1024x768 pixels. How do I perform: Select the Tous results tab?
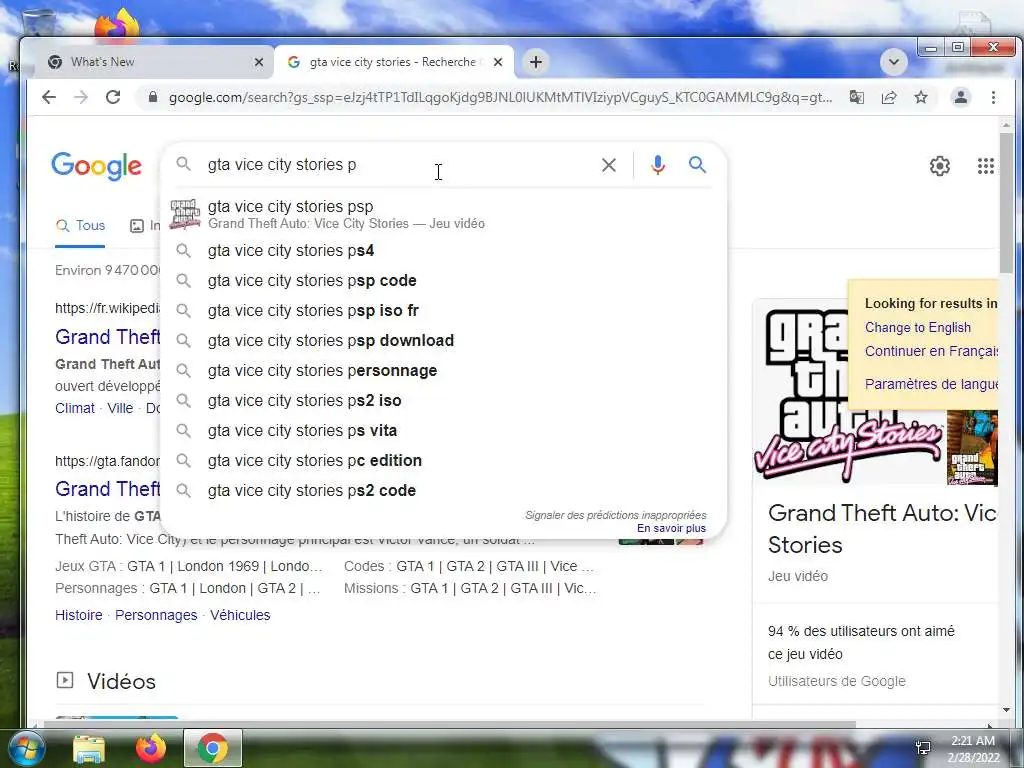point(80,226)
